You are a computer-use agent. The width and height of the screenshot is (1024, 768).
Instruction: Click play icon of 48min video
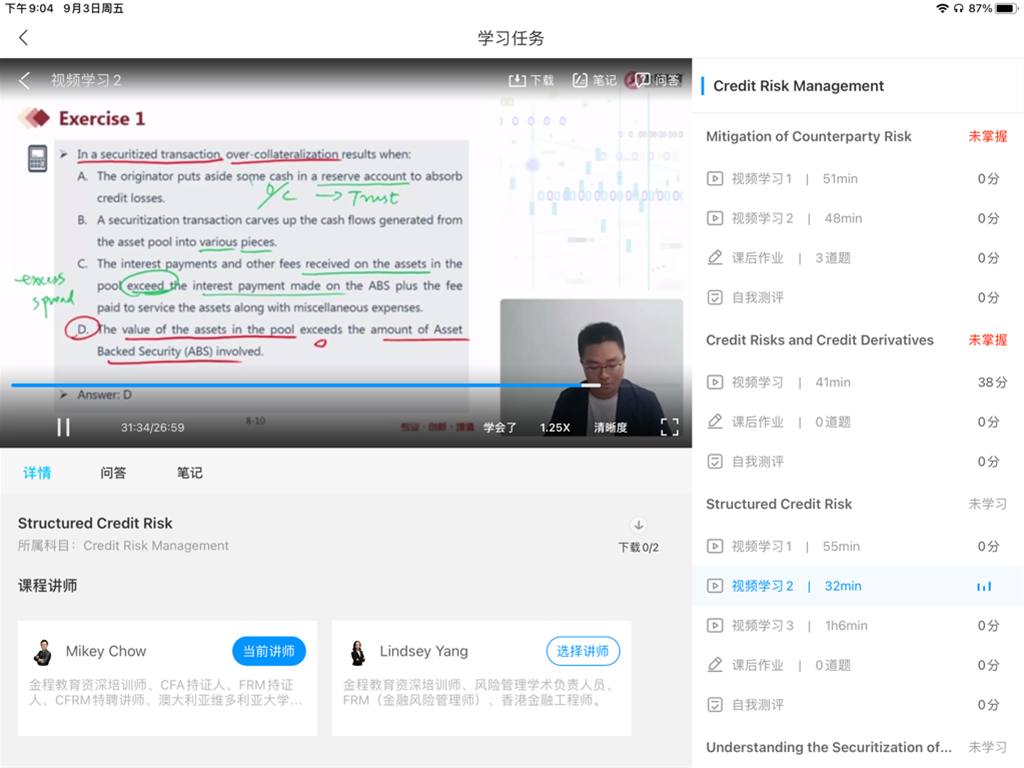click(x=715, y=218)
